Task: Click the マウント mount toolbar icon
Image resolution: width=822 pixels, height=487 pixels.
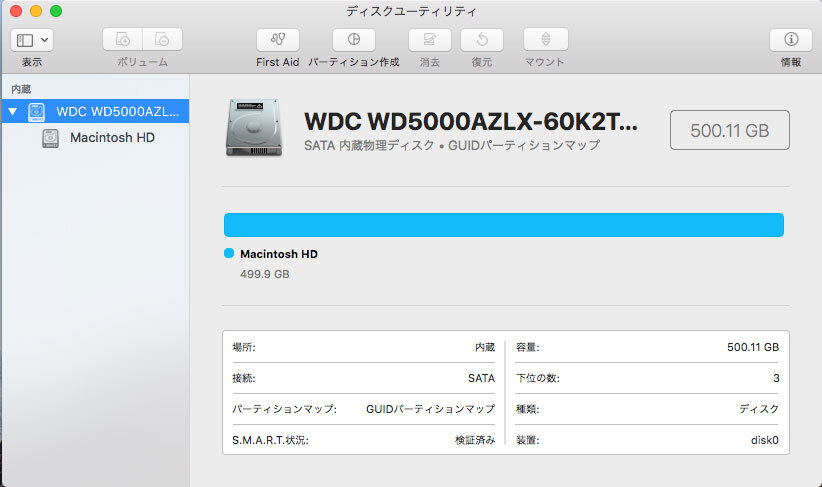Action: point(546,39)
